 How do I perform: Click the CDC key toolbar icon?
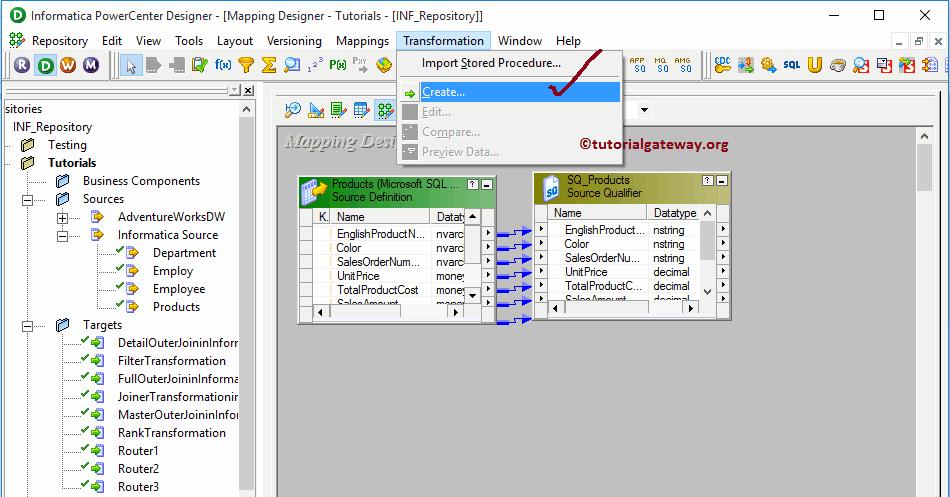coord(723,65)
